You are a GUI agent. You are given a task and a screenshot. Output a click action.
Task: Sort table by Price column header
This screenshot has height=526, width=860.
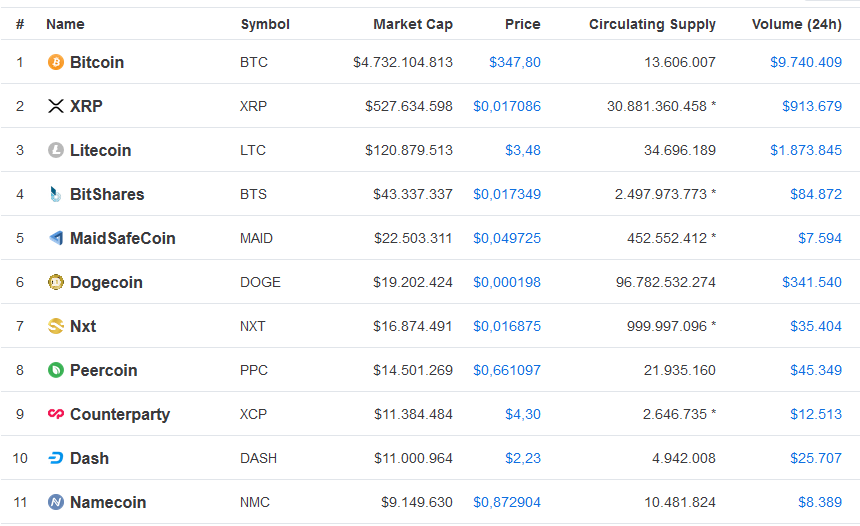pos(522,24)
